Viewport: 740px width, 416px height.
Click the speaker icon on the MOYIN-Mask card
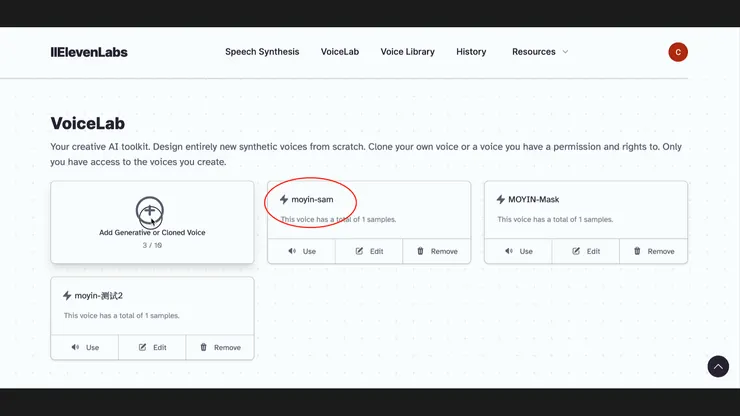[509, 251]
